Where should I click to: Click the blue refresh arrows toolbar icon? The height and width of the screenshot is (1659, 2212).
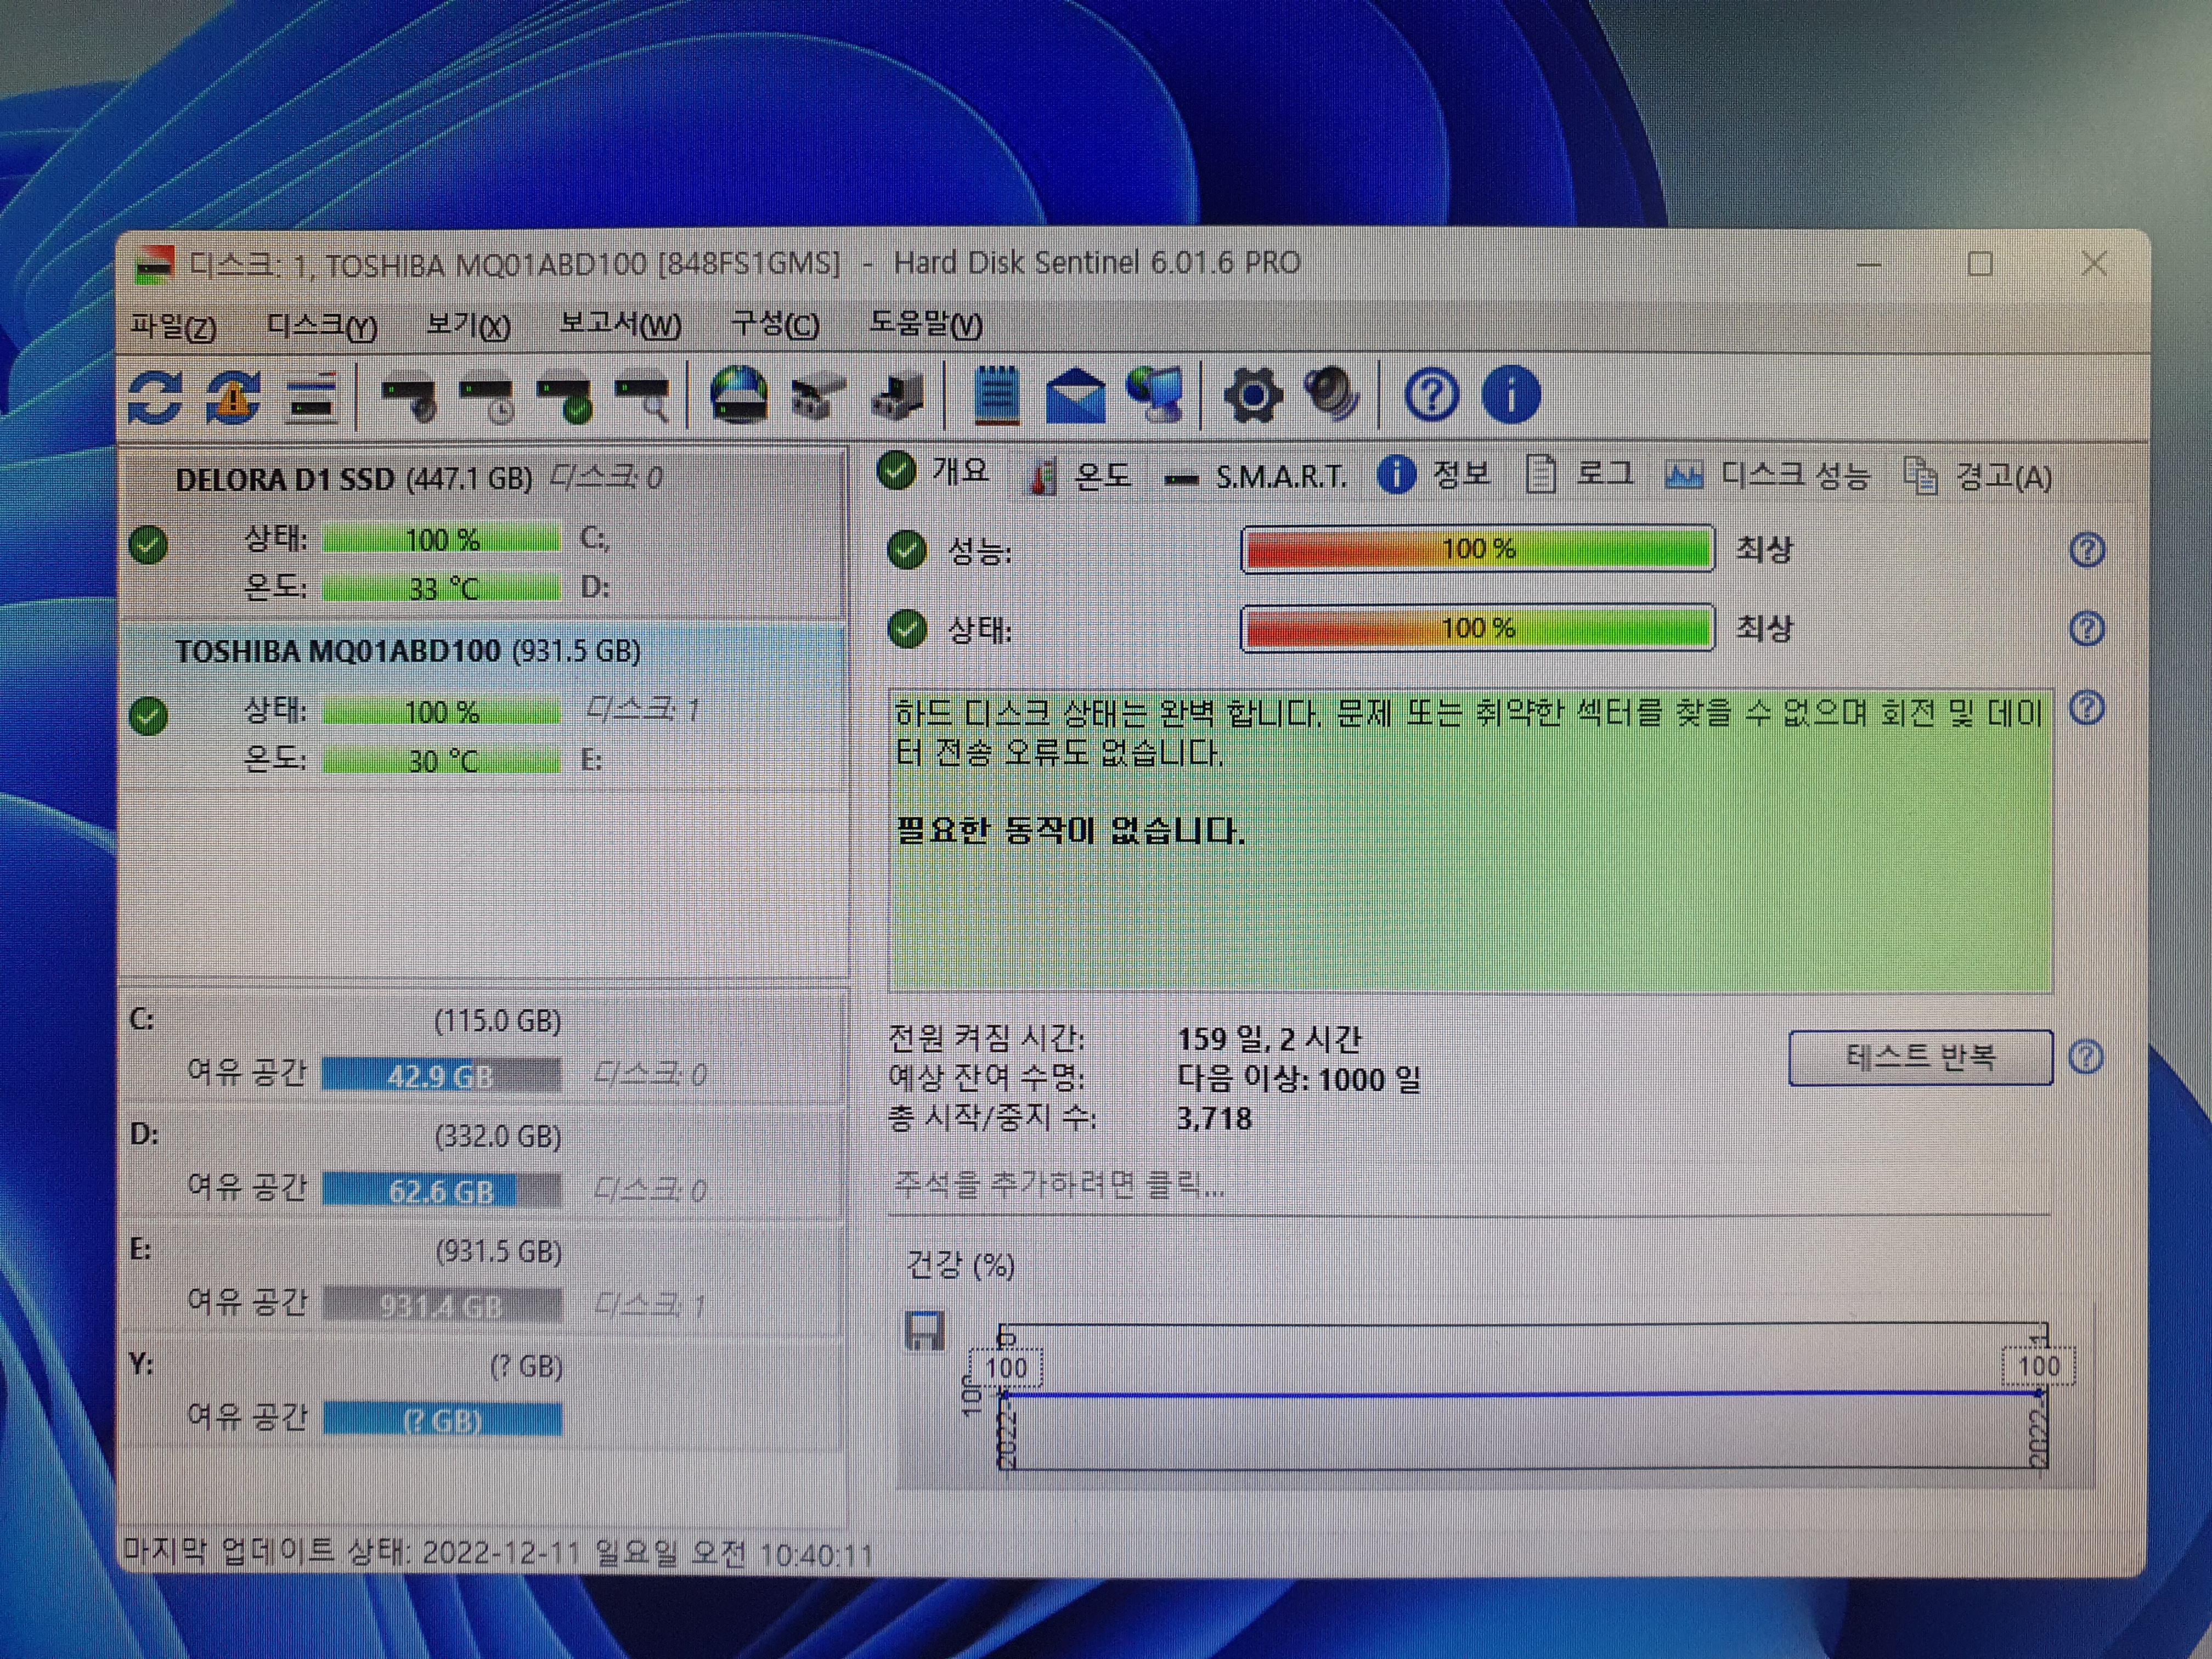click(x=155, y=397)
